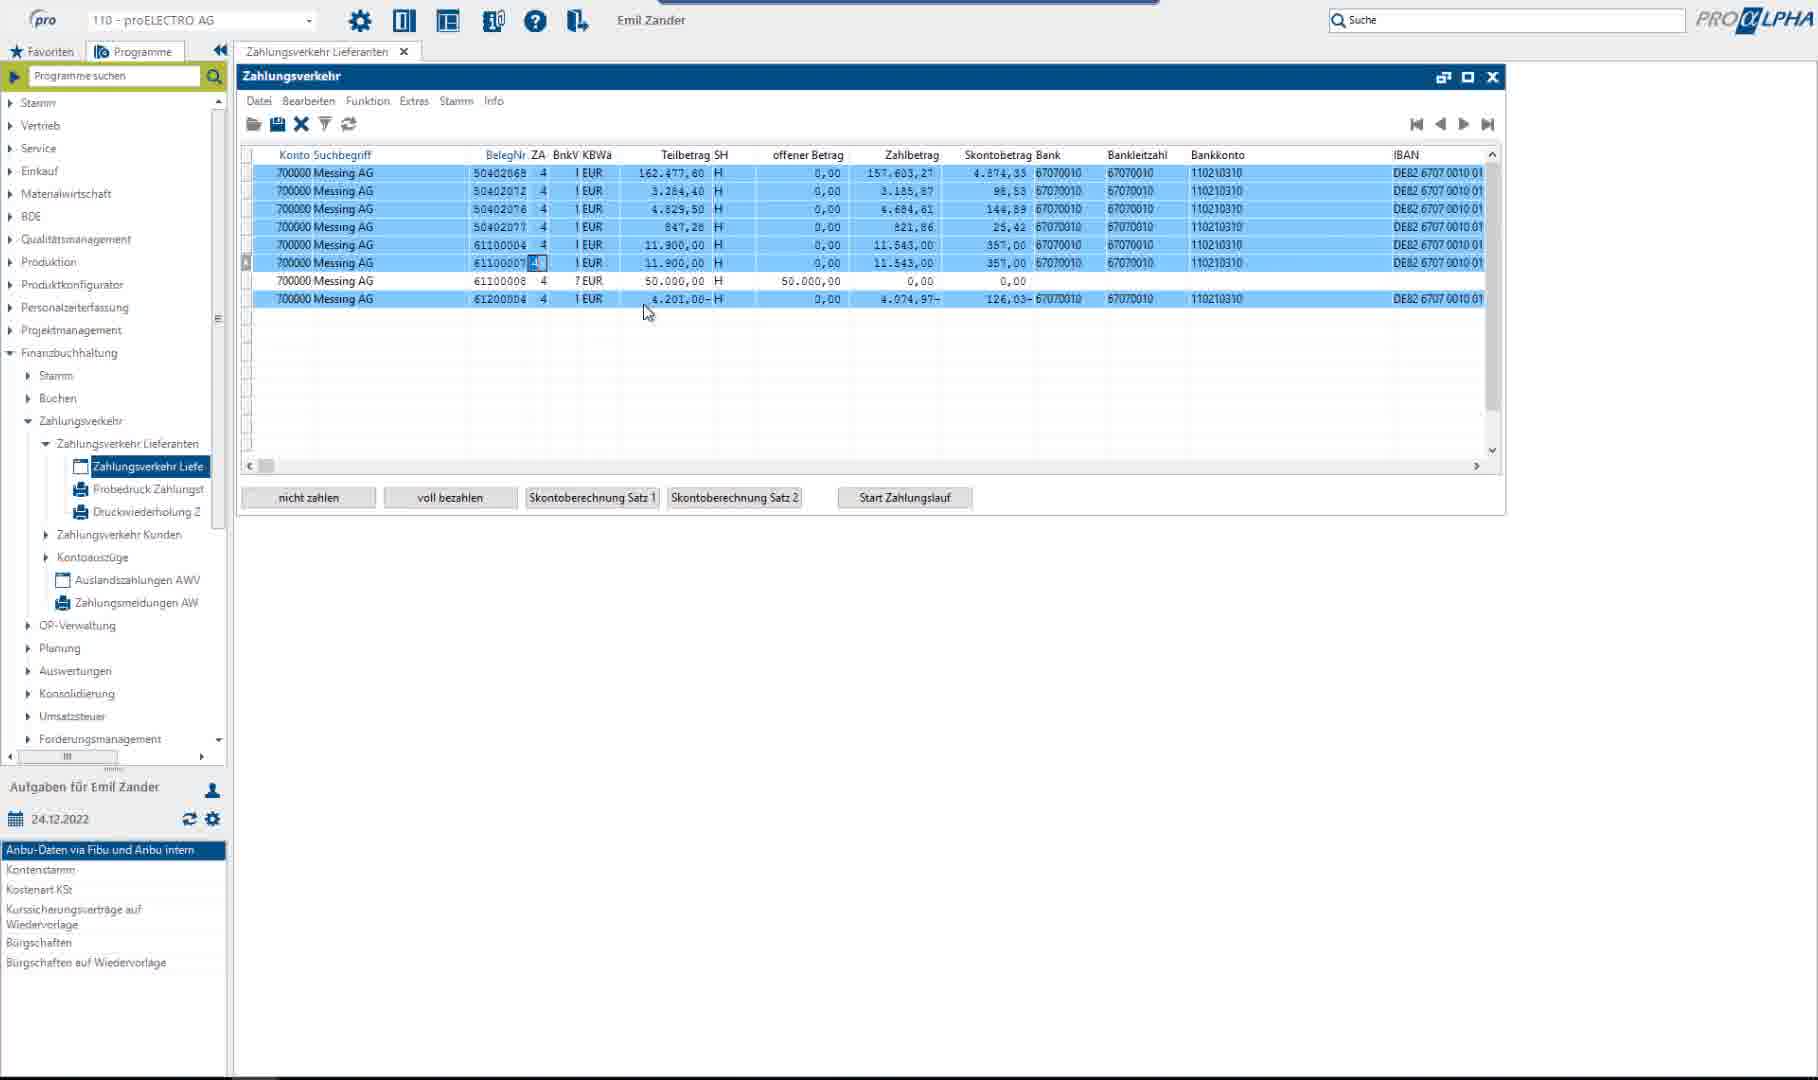1818x1080 pixels.
Task: Click the nicht zahlen button
Action: [x=309, y=498]
